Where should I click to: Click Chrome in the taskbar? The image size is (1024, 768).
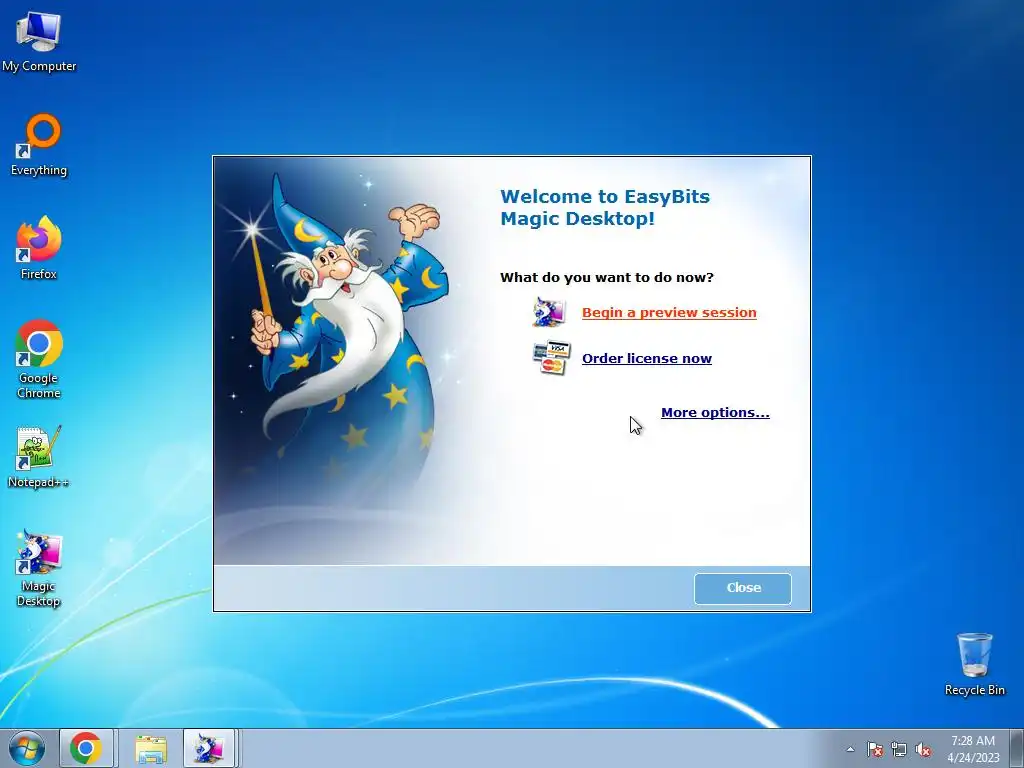pos(86,748)
